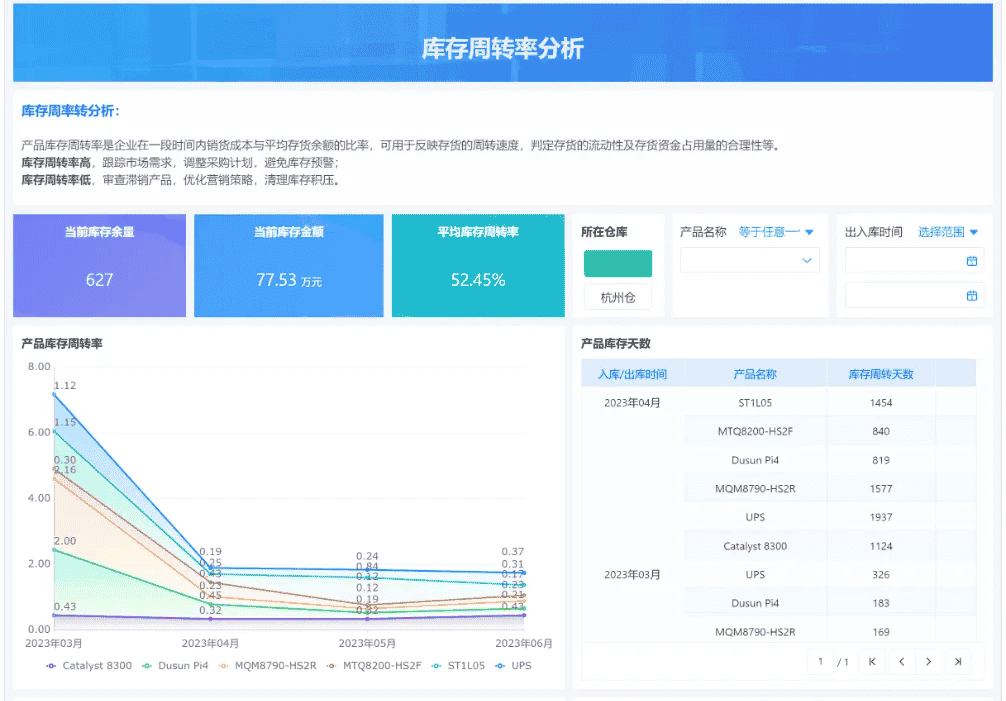Toggle MTQ8200-HS2F legend series
This screenshot has height=701, width=1006.
373,666
